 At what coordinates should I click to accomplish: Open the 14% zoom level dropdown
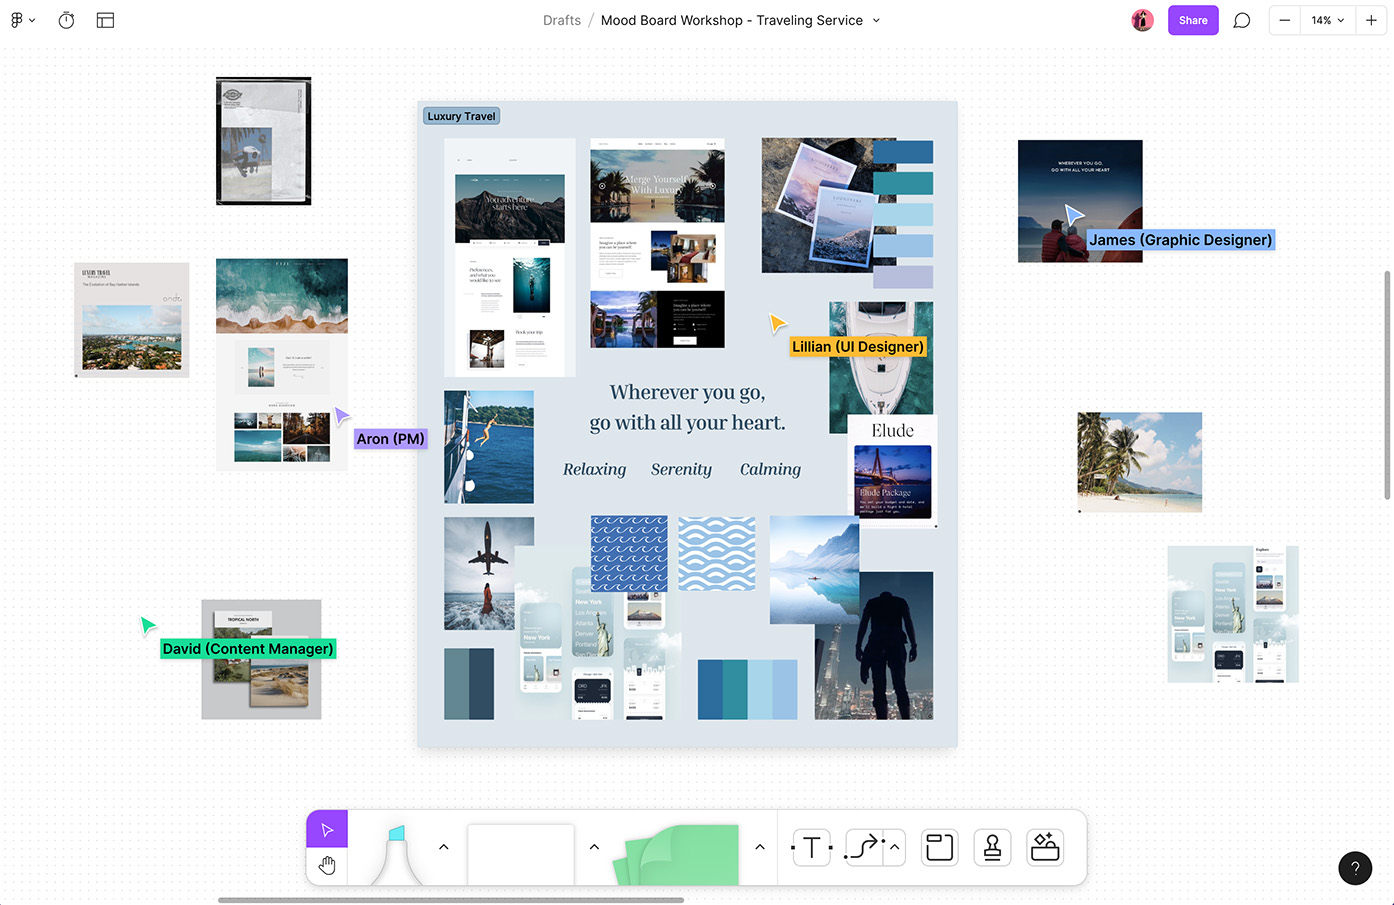(x=1328, y=20)
